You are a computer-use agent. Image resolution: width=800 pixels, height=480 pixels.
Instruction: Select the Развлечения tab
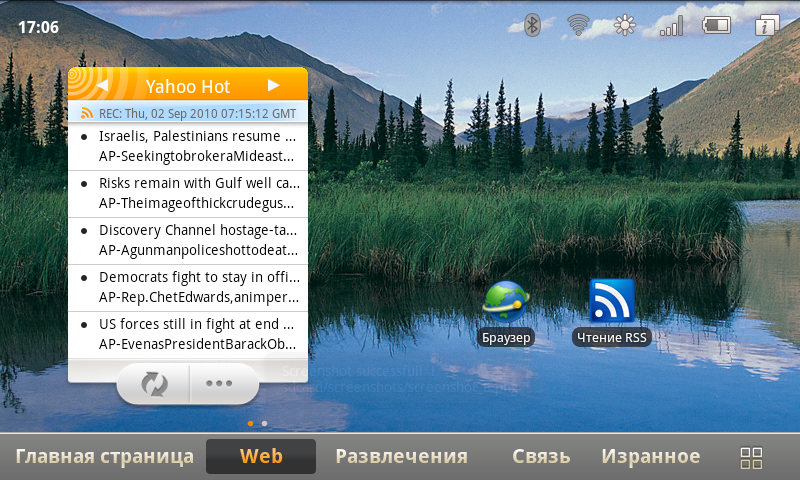(401, 457)
